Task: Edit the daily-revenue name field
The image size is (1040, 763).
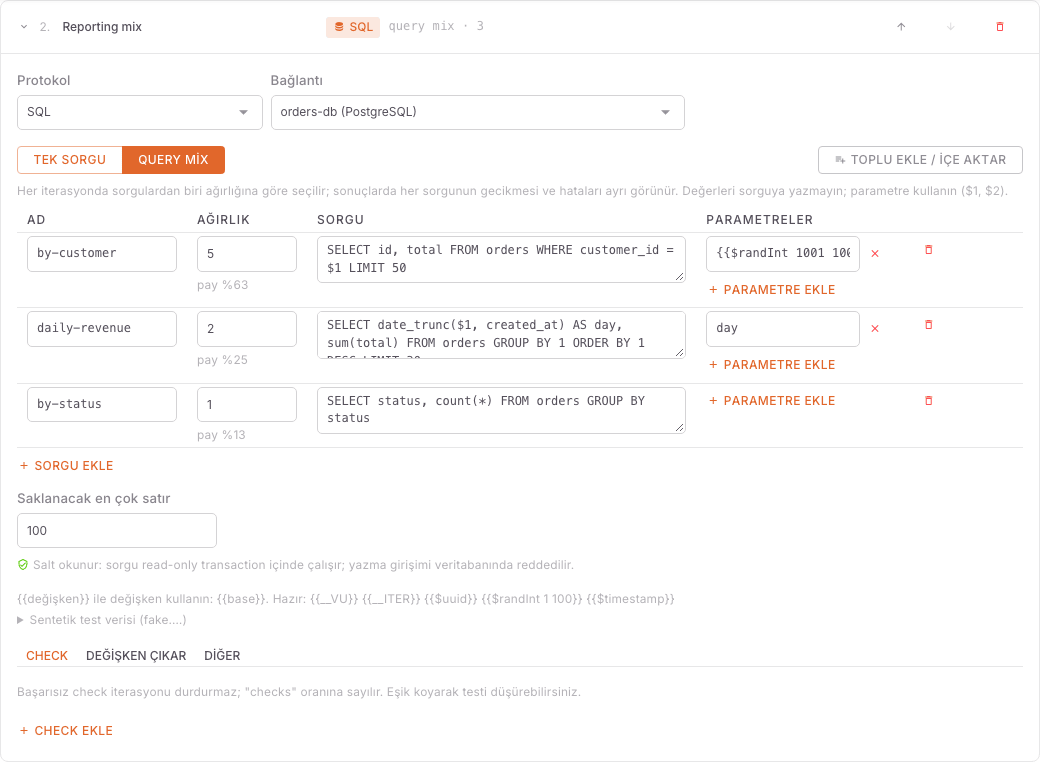Action: (x=102, y=328)
